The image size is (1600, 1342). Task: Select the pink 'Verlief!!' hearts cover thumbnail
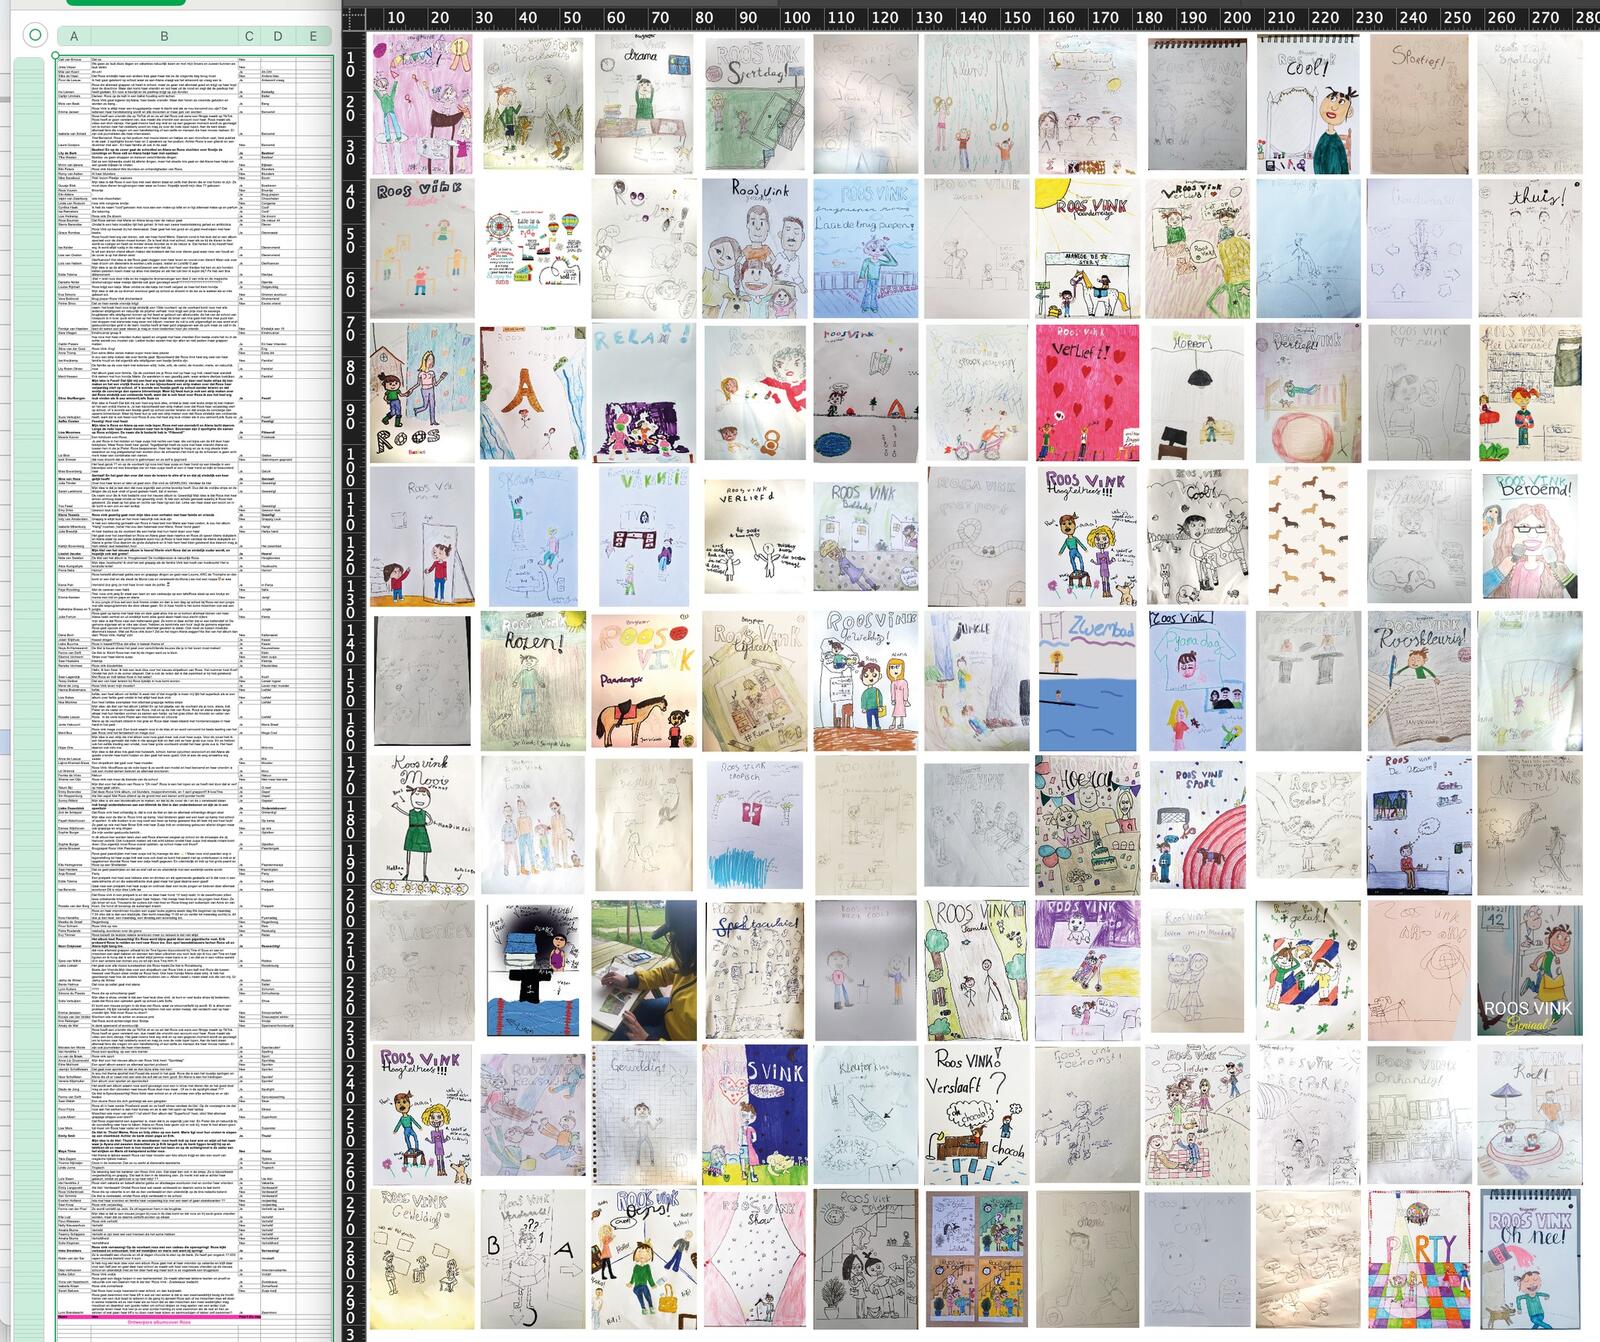pyautogui.click(x=1087, y=392)
